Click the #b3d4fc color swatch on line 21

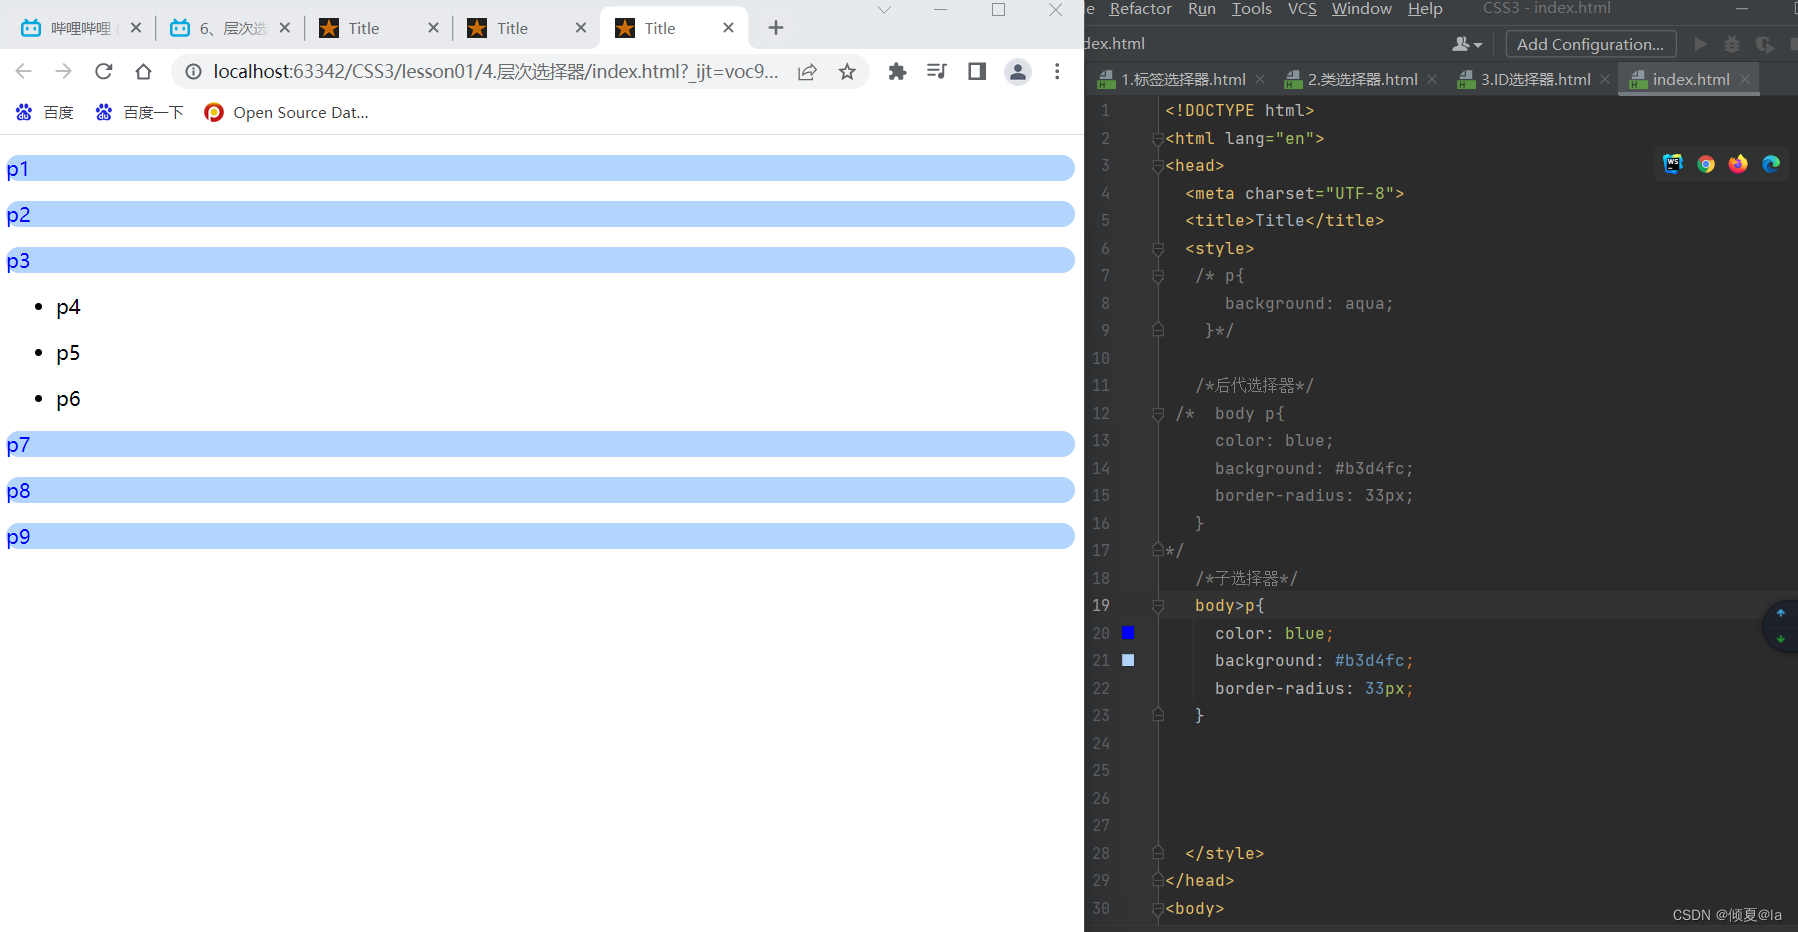1128,660
